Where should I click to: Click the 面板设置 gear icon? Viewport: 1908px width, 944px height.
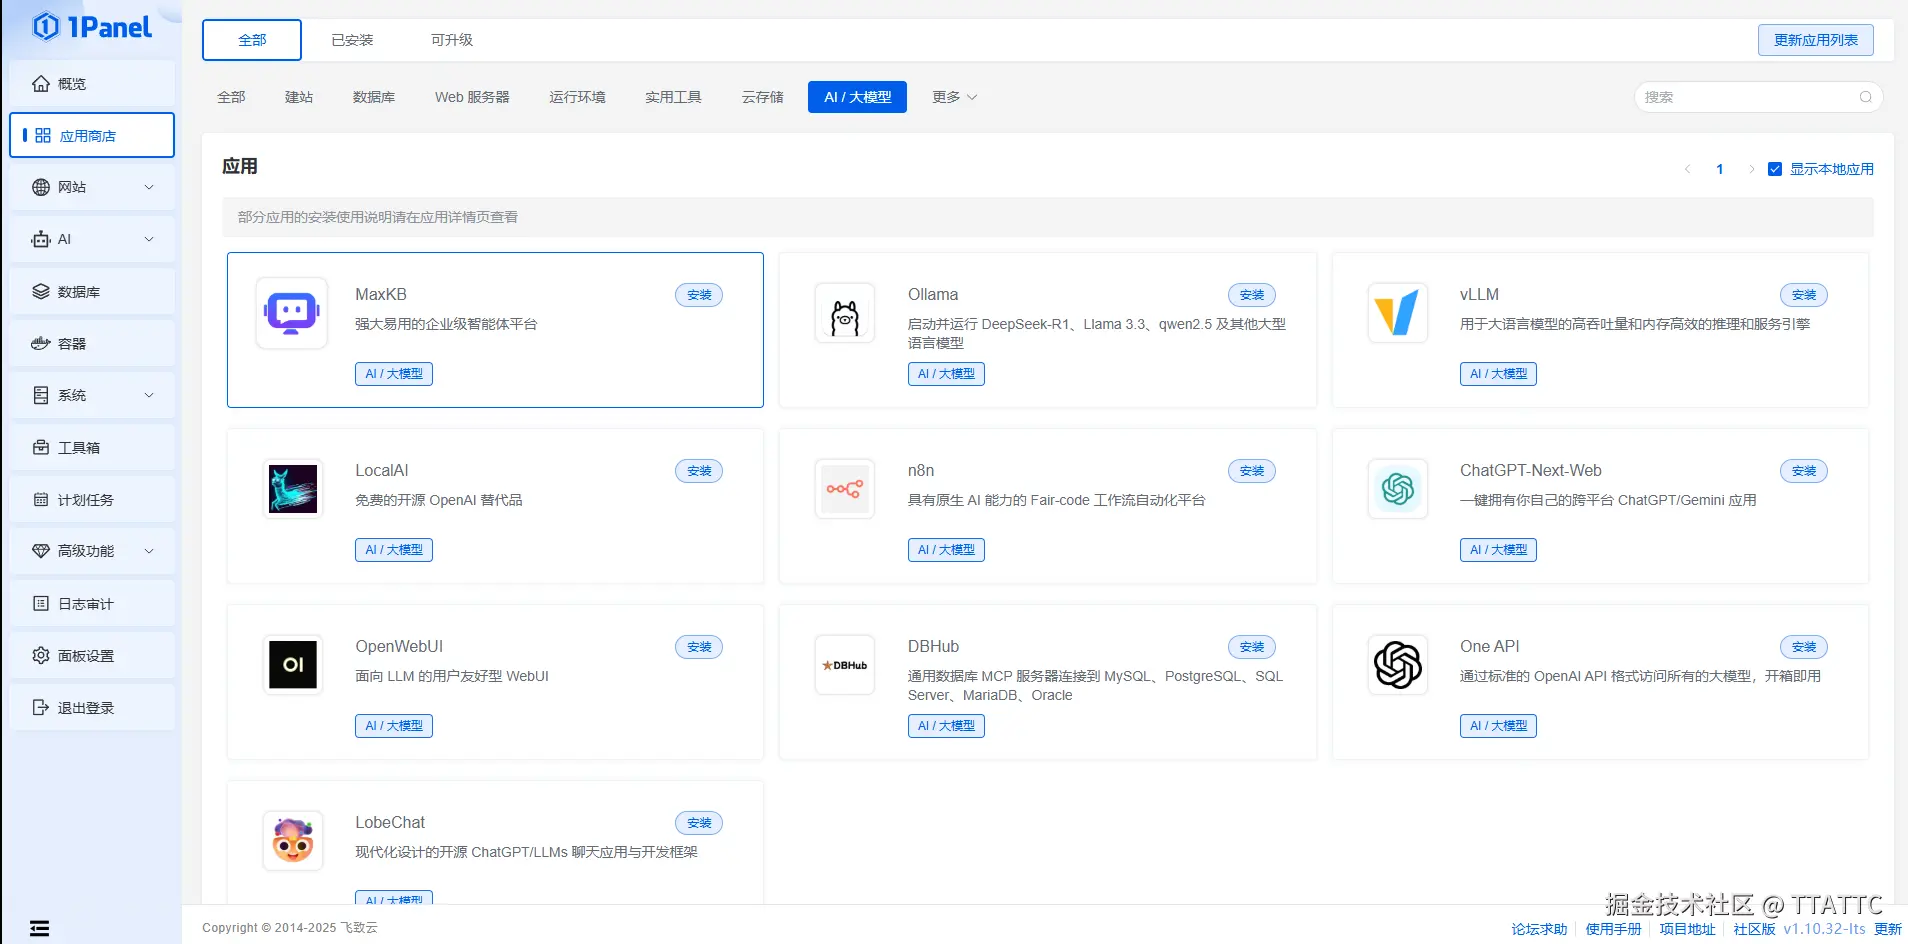pyautogui.click(x=41, y=656)
